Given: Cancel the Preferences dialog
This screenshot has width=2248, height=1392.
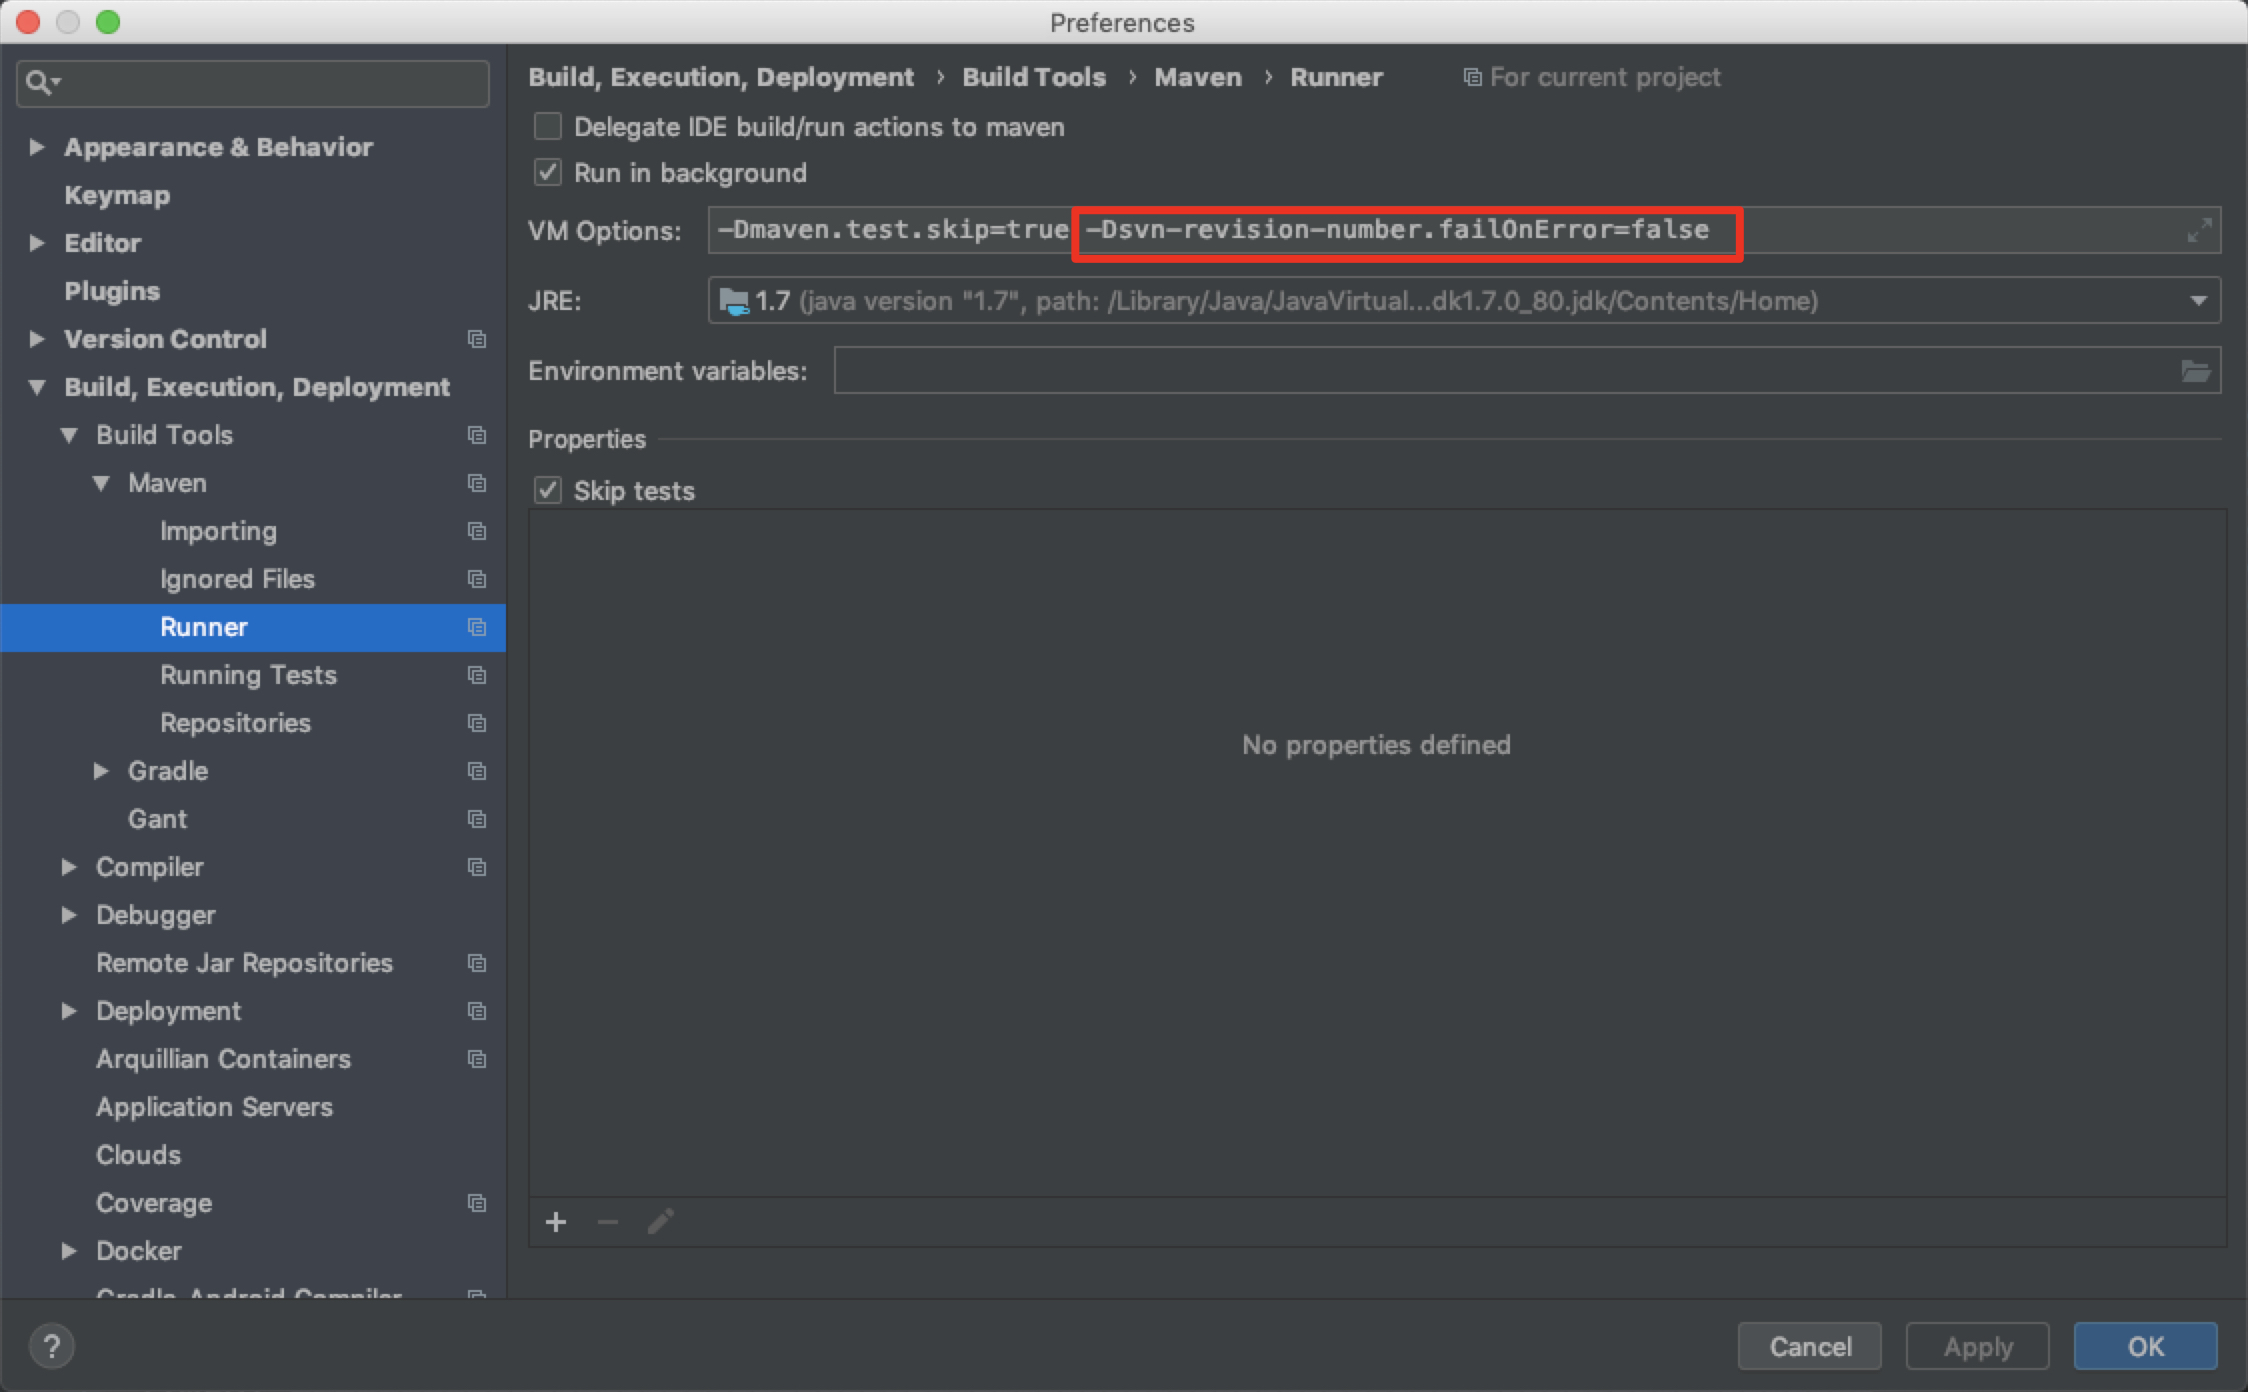Looking at the screenshot, I should tap(1809, 1346).
